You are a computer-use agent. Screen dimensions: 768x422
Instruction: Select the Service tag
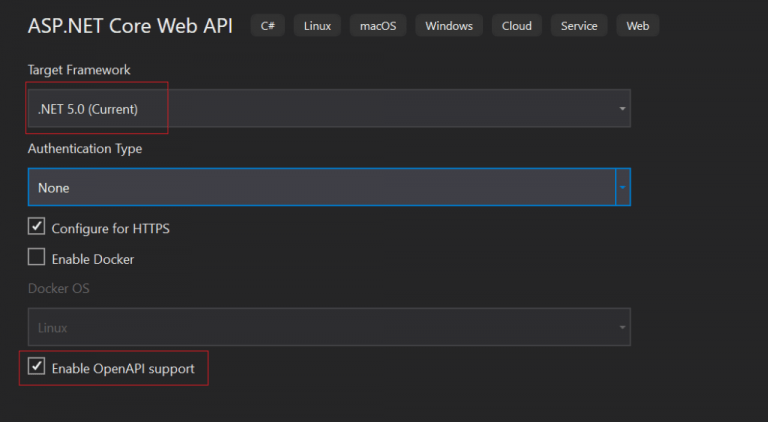pos(579,26)
